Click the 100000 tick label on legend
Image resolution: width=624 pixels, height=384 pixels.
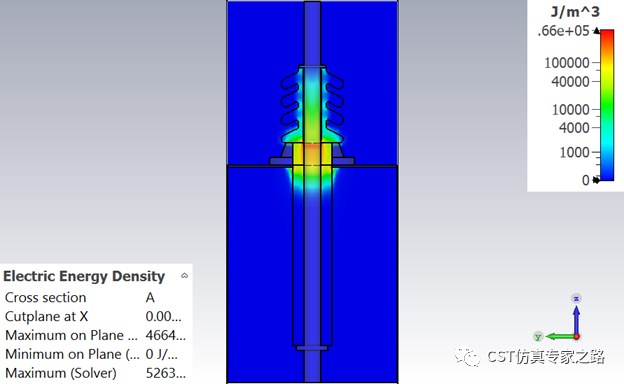[567, 63]
